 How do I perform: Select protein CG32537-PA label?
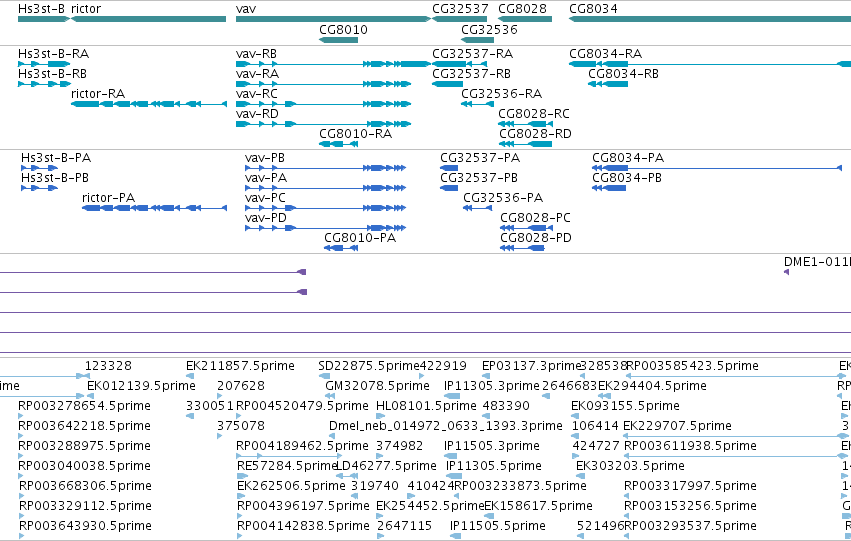tap(480, 158)
